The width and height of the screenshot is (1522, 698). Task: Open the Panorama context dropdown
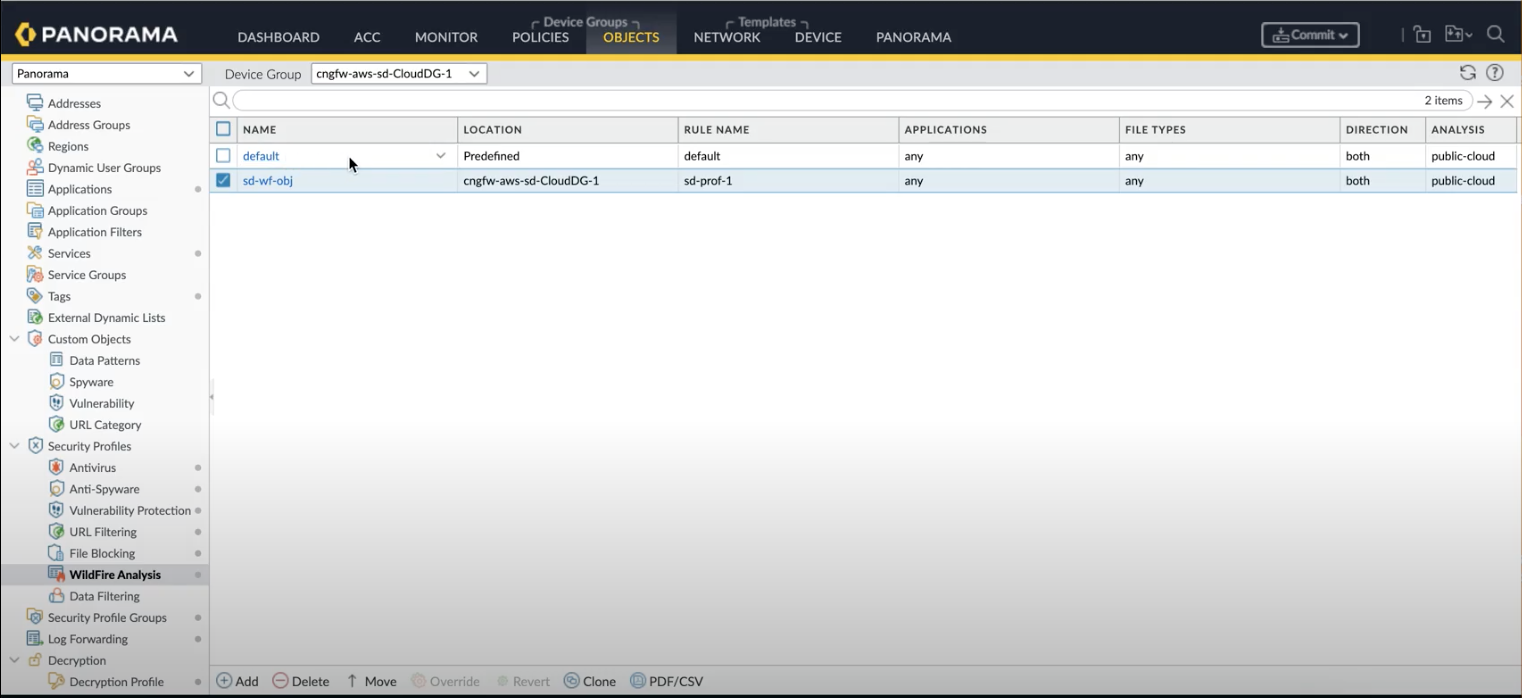coord(105,74)
